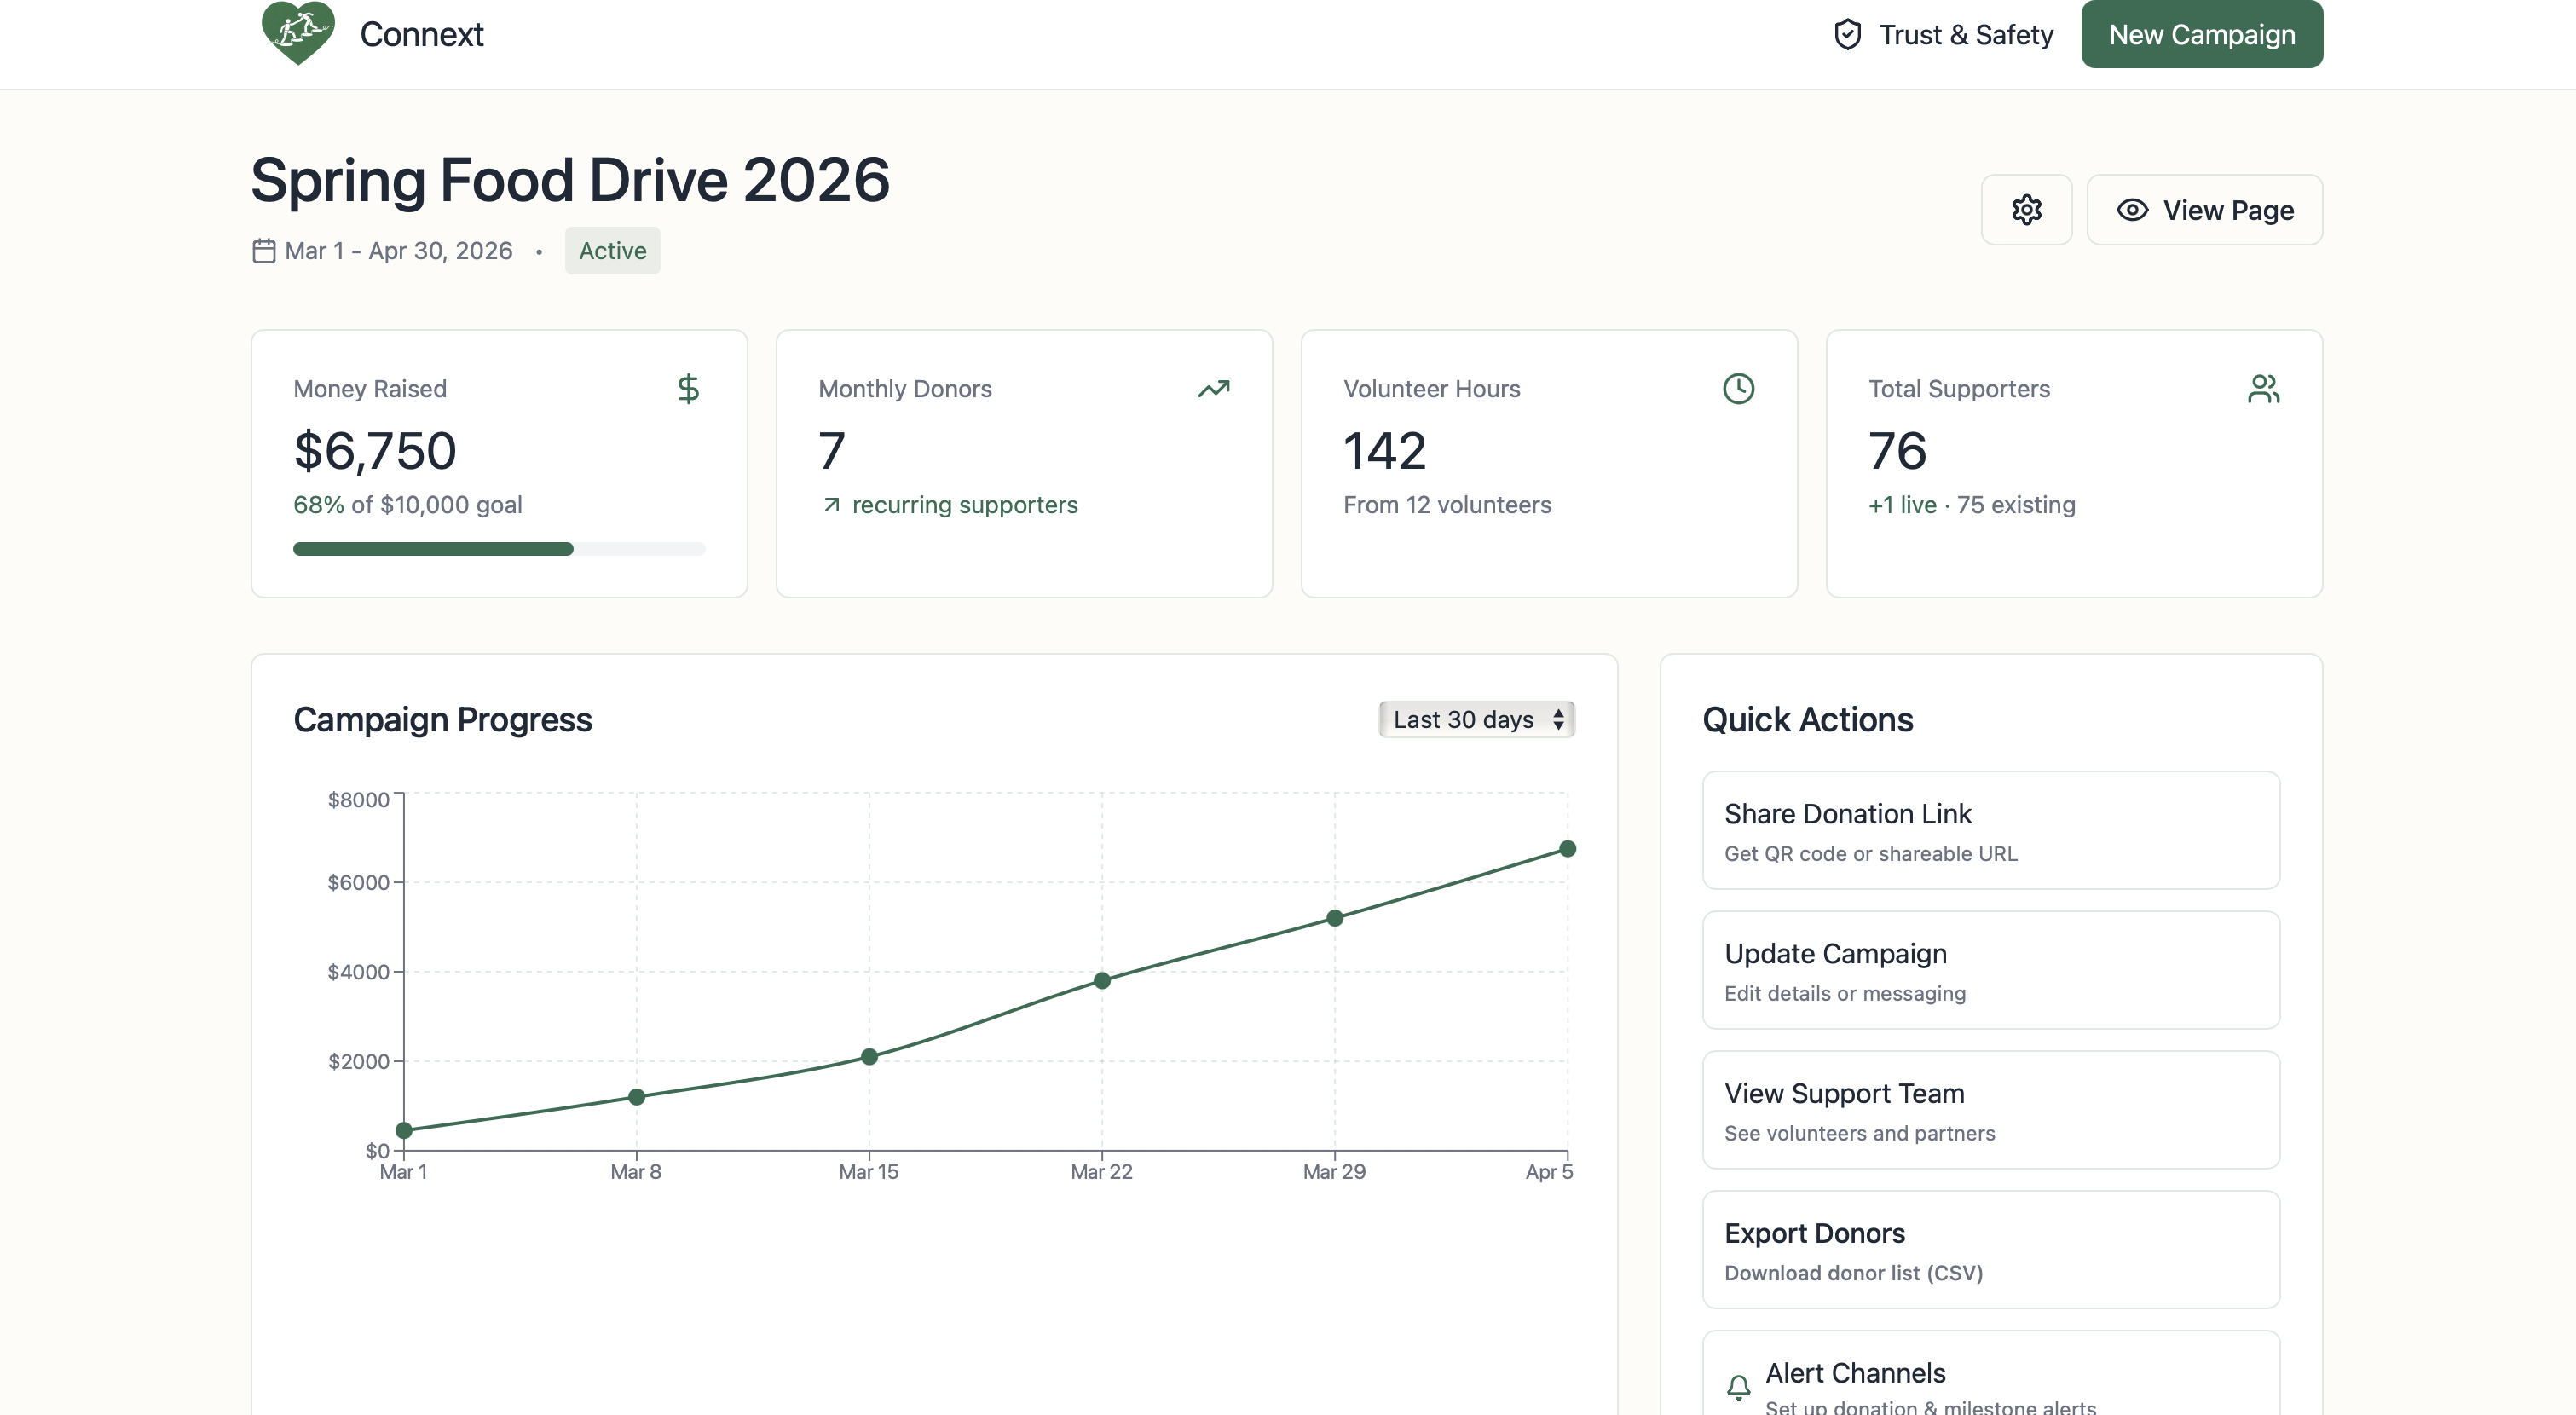Viewport: 2576px width, 1415px height.
Task: Click Export Donors CSV action
Action: tap(1990, 1250)
